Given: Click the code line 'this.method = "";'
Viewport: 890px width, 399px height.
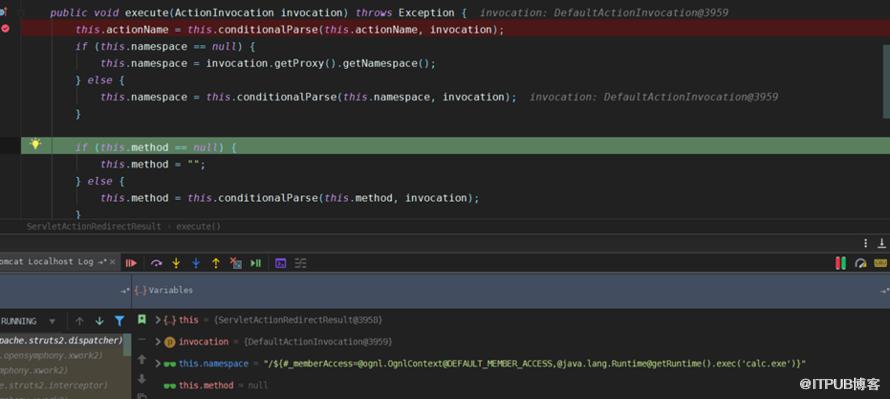Looking at the screenshot, I should 153,165.
